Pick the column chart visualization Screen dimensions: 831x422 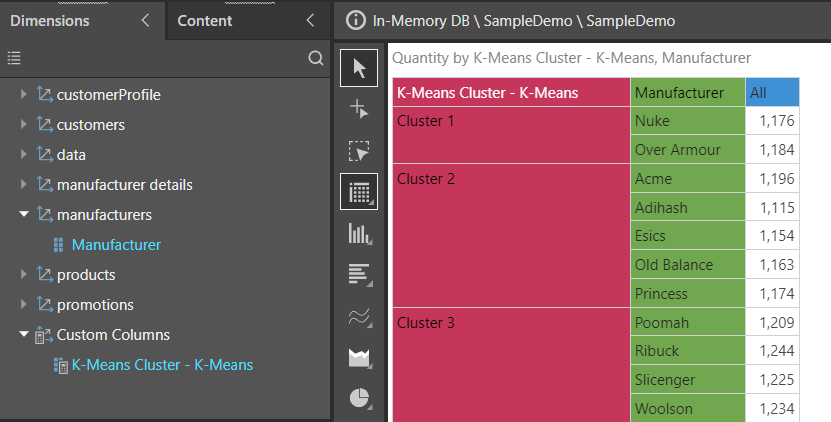tap(360, 233)
